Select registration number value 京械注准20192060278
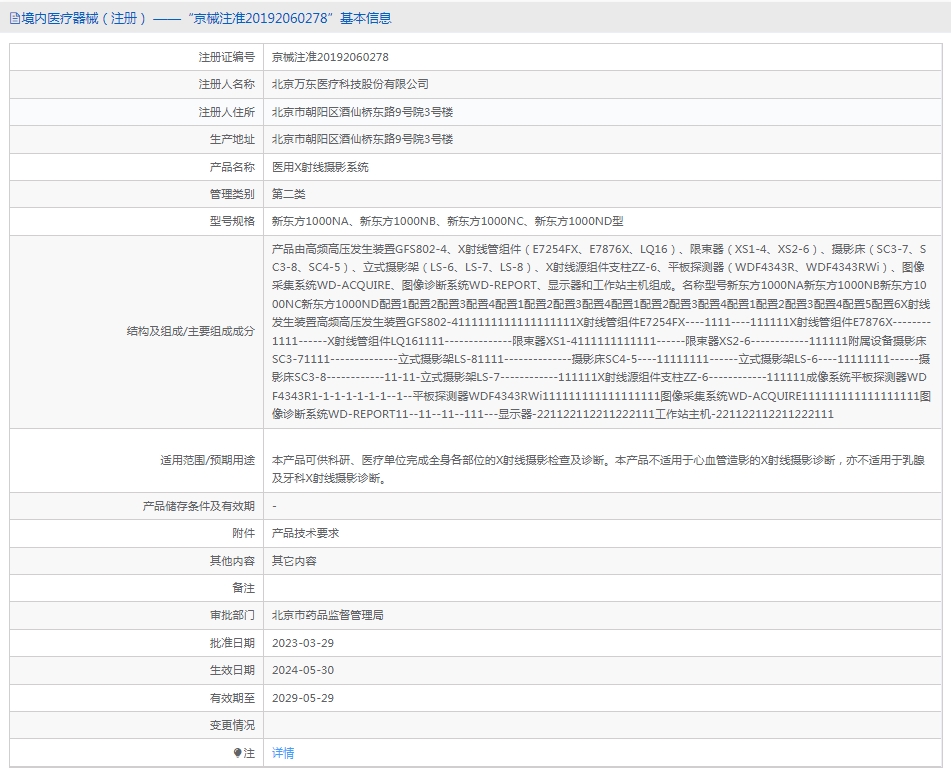This screenshot has width=951, height=775. [x=330, y=57]
